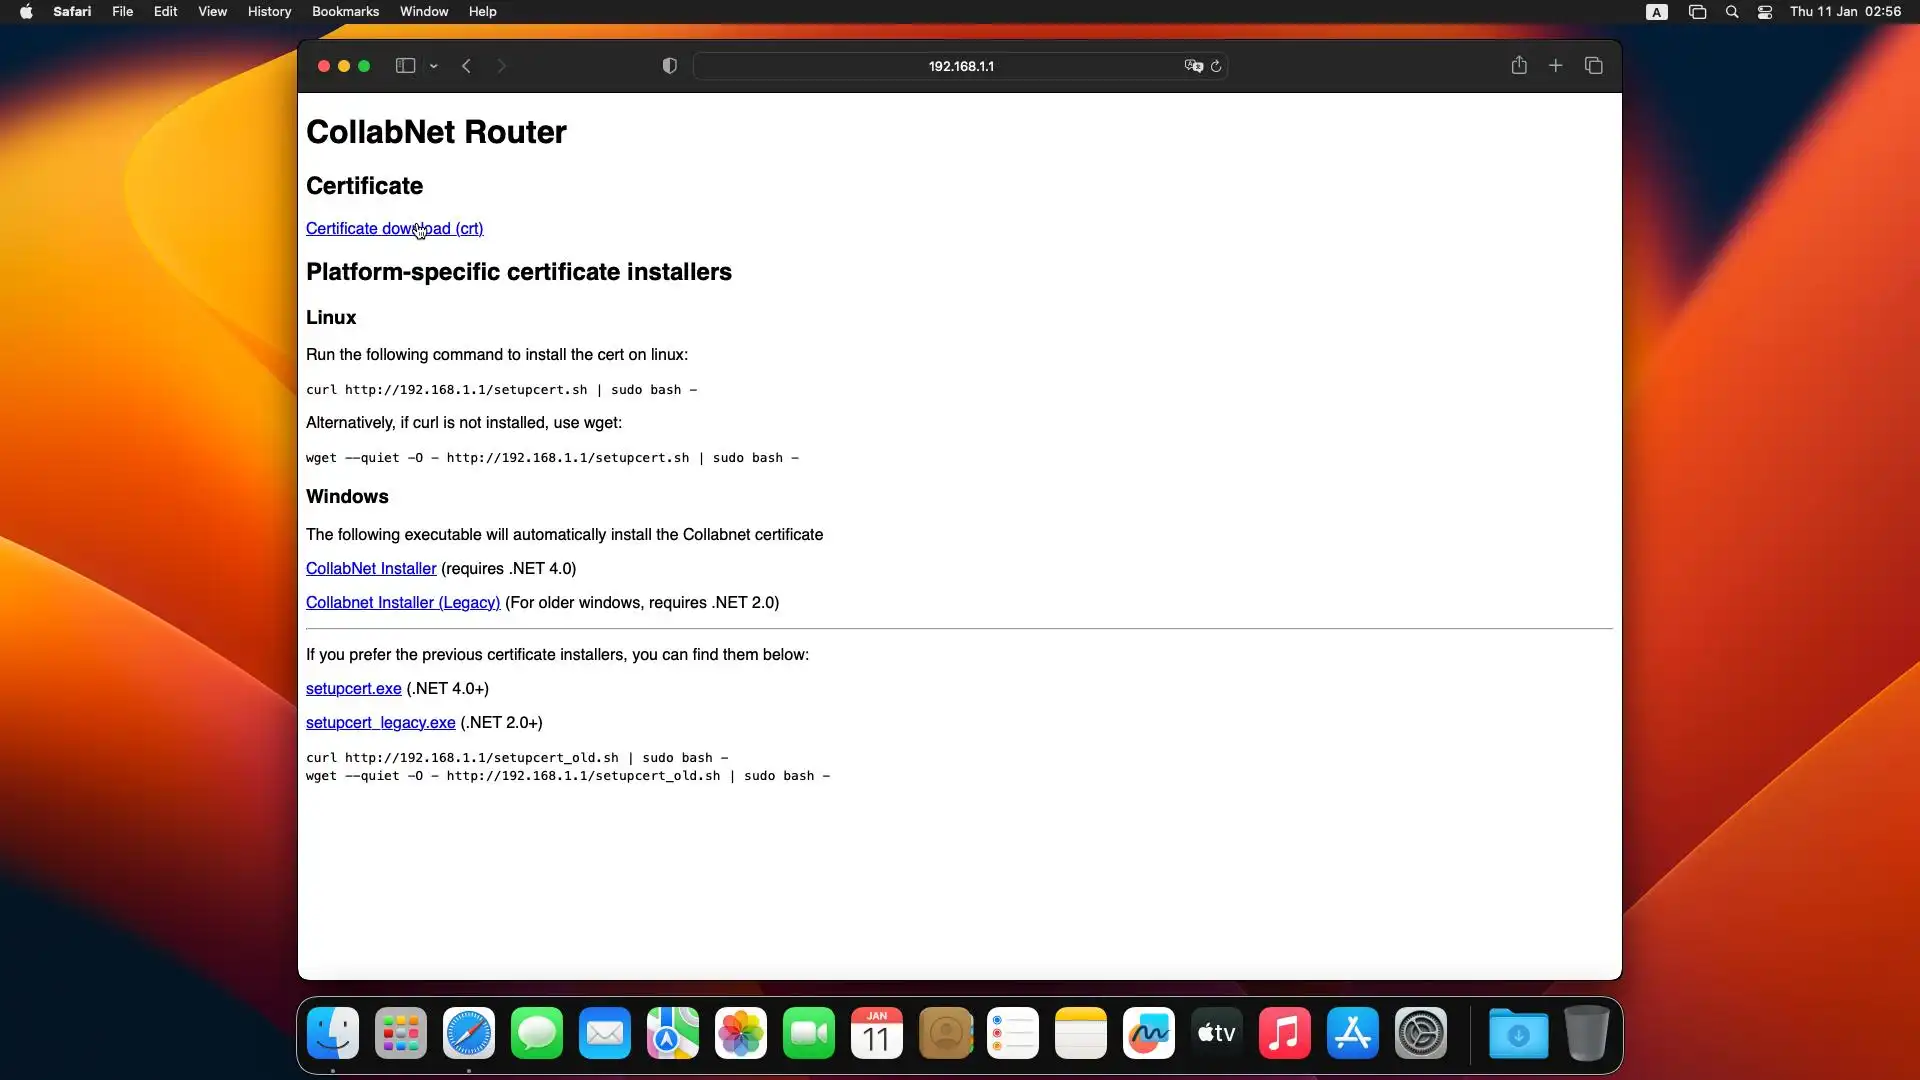
Task: Click the CollabNet Installer link
Action: tap(371, 569)
